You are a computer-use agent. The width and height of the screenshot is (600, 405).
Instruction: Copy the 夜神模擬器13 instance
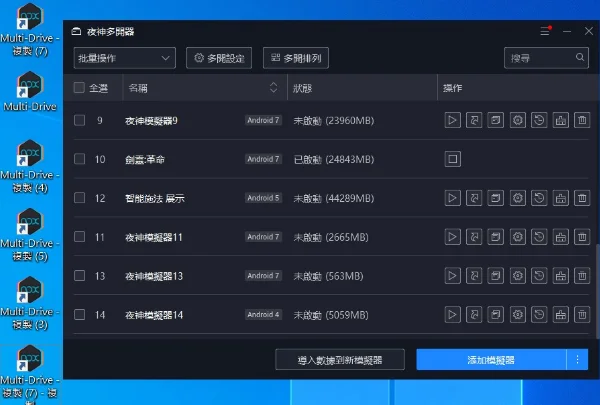coord(496,276)
